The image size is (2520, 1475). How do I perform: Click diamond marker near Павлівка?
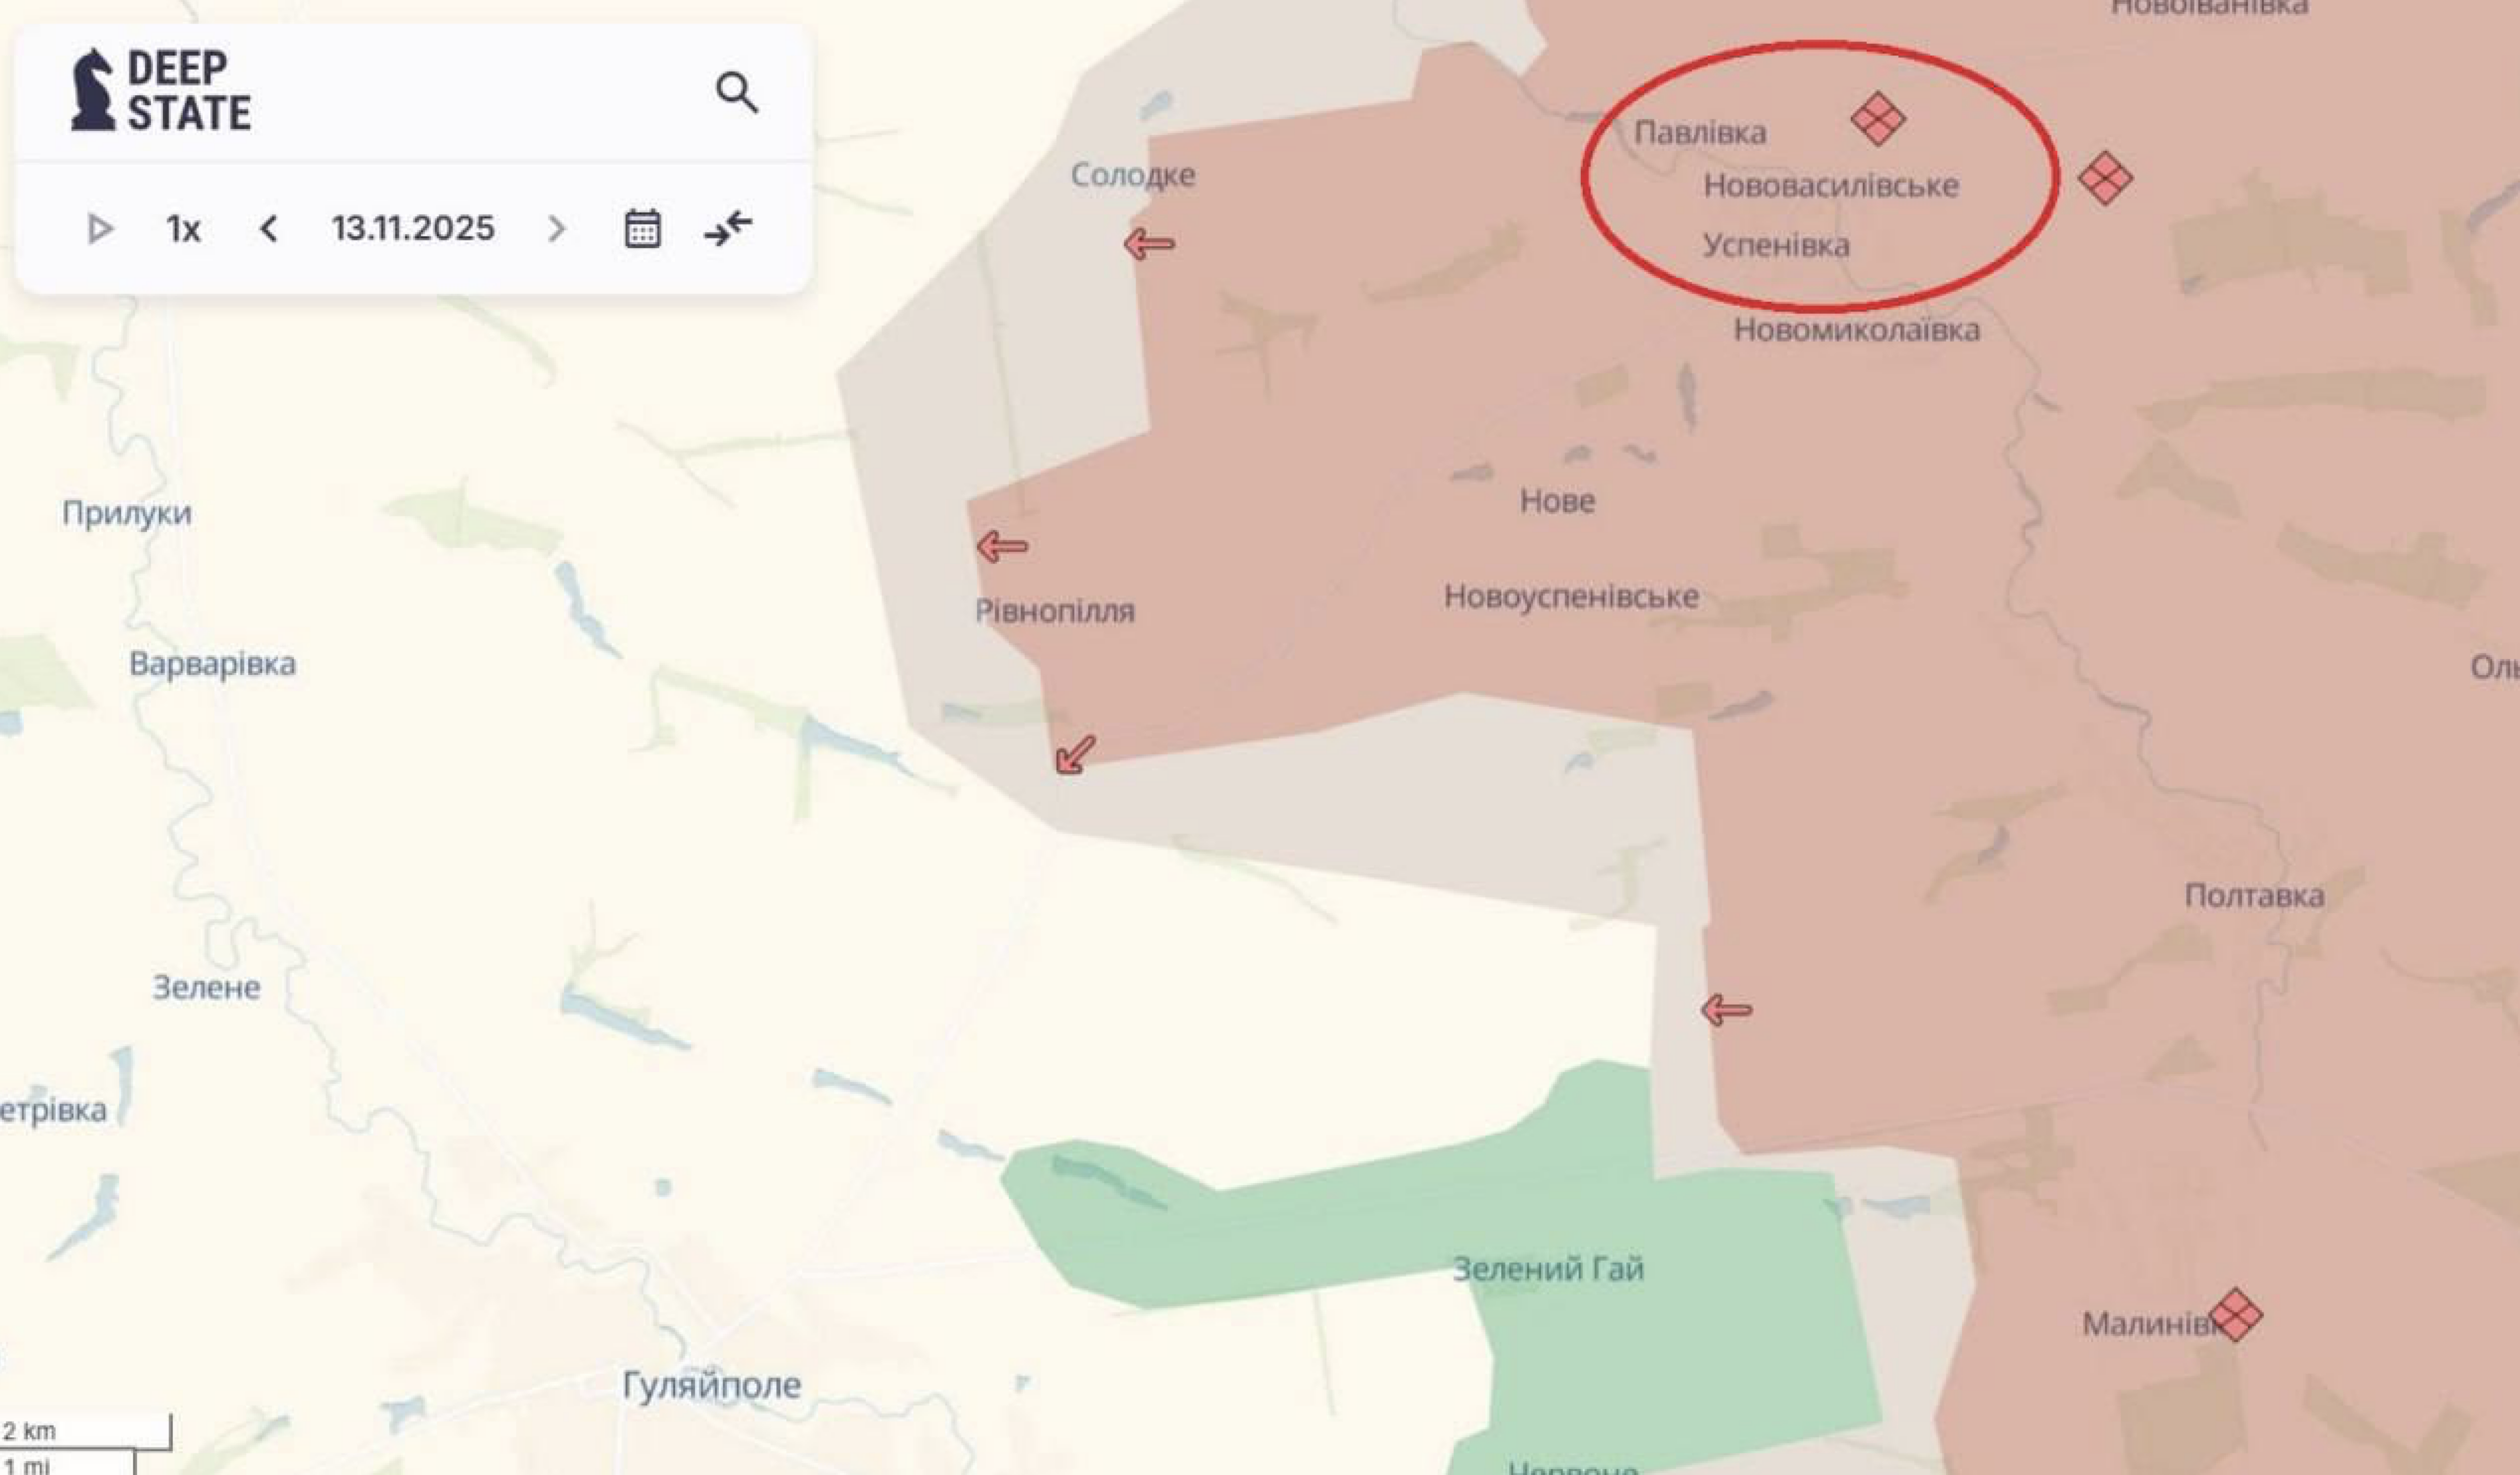click(x=1877, y=119)
